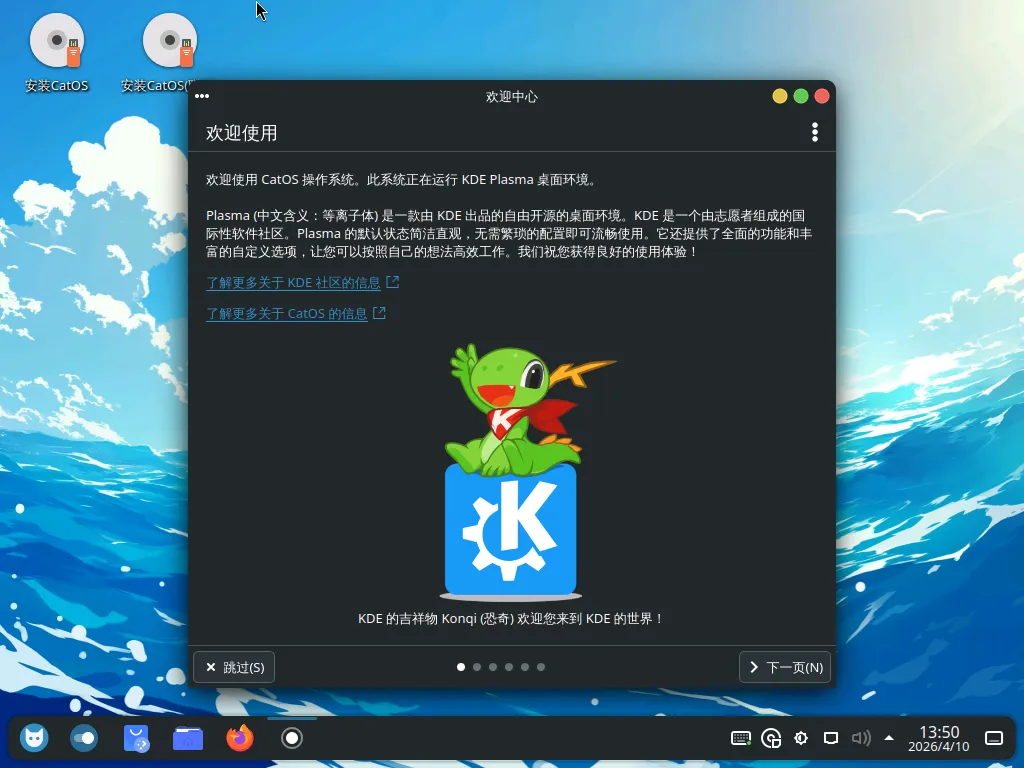Open the display configuration tray icon
The height and width of the screenshot is (768, 1024).
click(831, 739)
